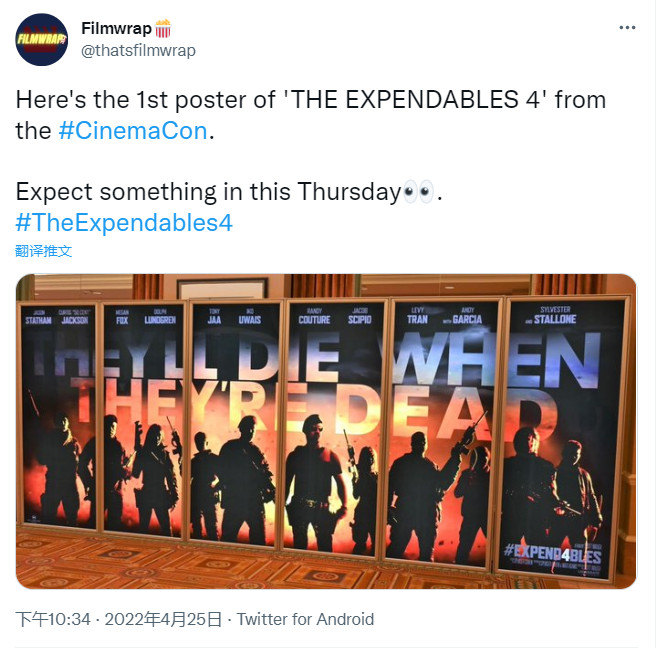Click the patterned carpet below the posters

pos(300,572)
